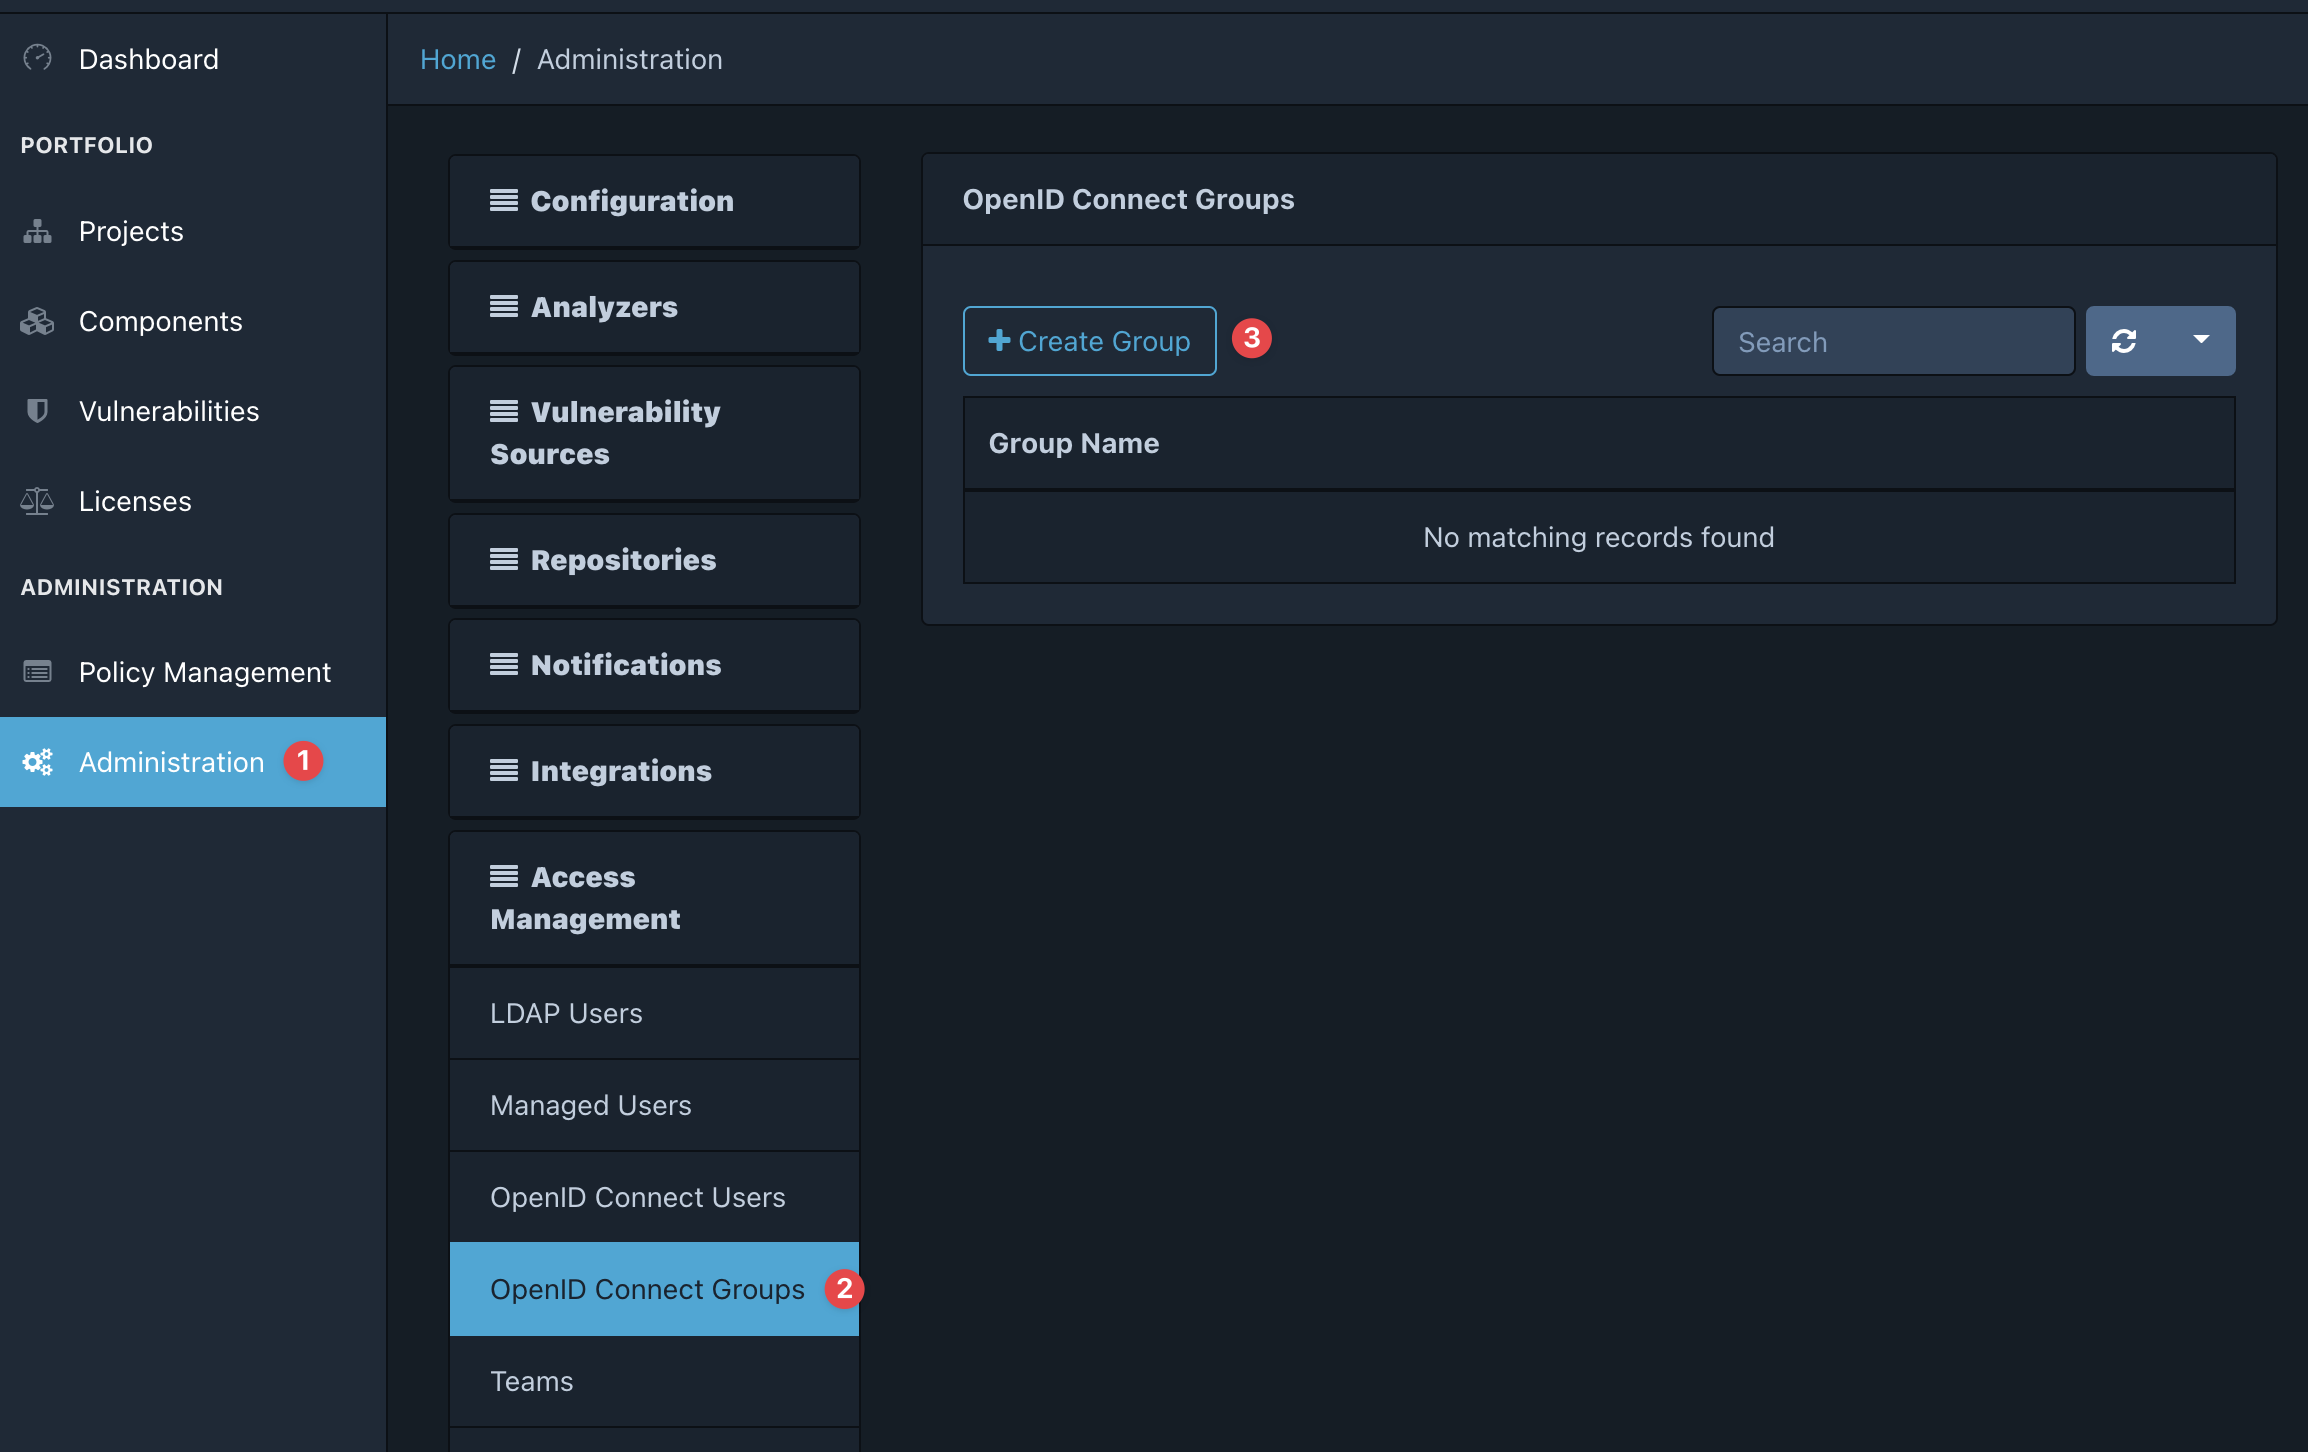Open the Teams menu item
Screen dimensions: 2308x1452
(531, 1381)
